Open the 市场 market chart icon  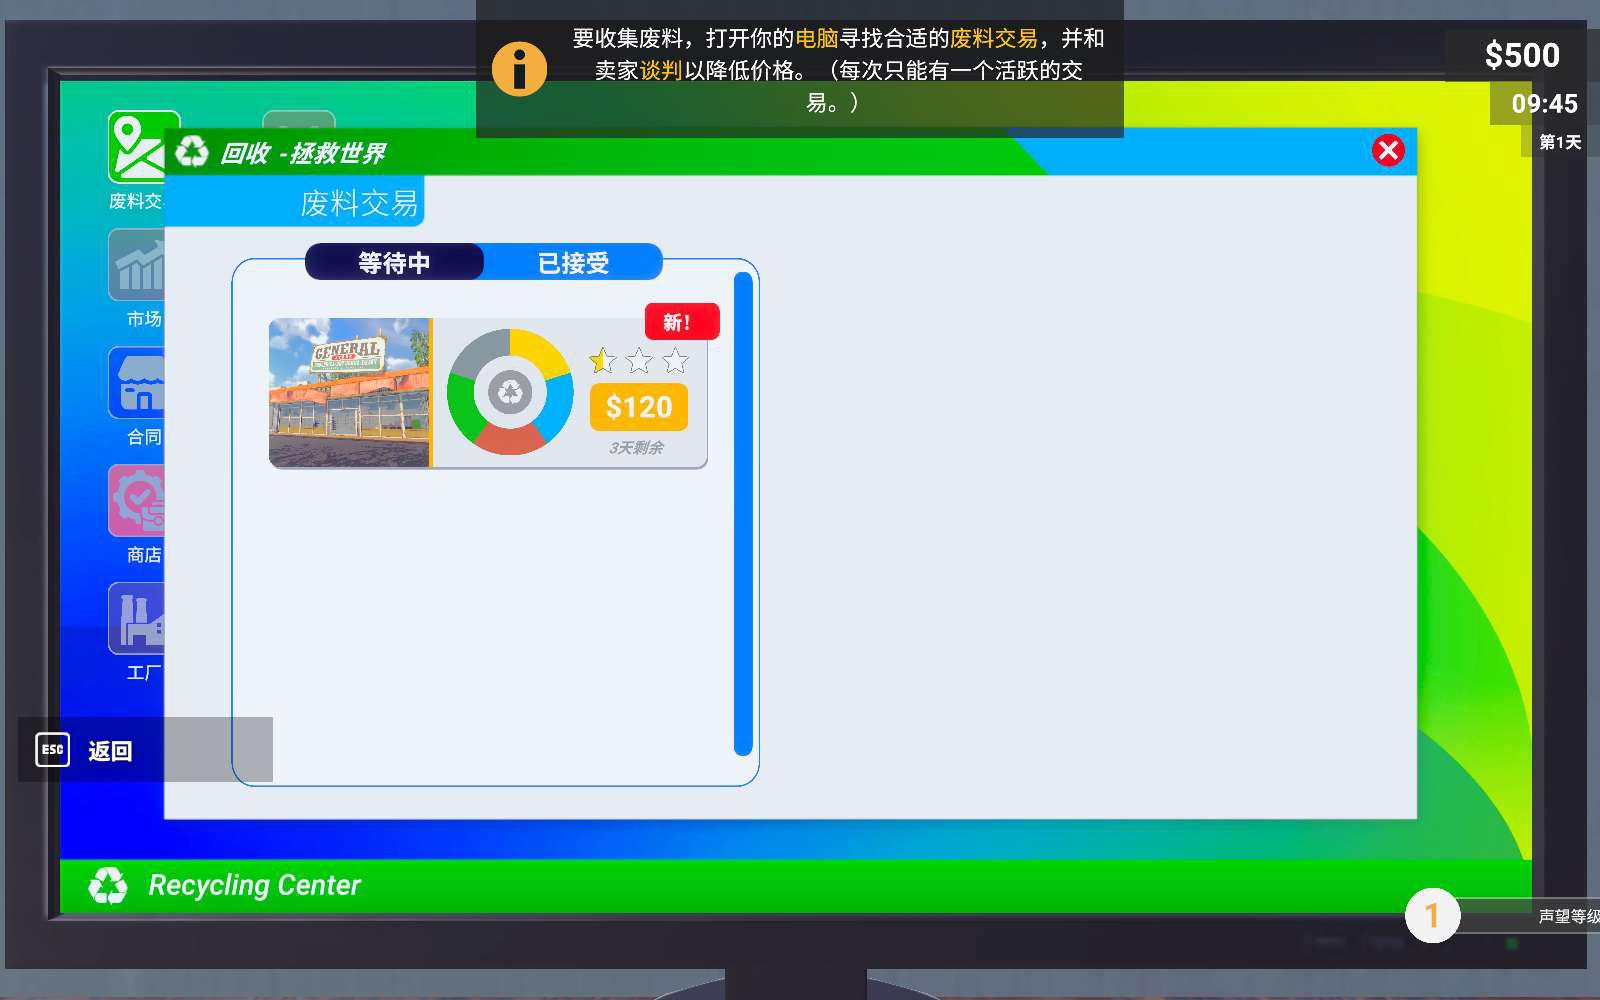click(137, 265)
